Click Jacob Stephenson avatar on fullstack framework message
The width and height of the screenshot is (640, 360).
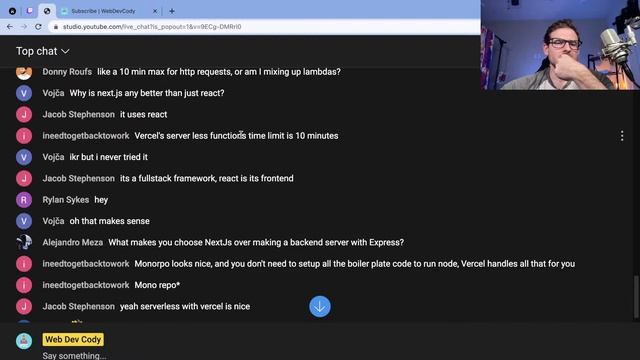point(24,178)
